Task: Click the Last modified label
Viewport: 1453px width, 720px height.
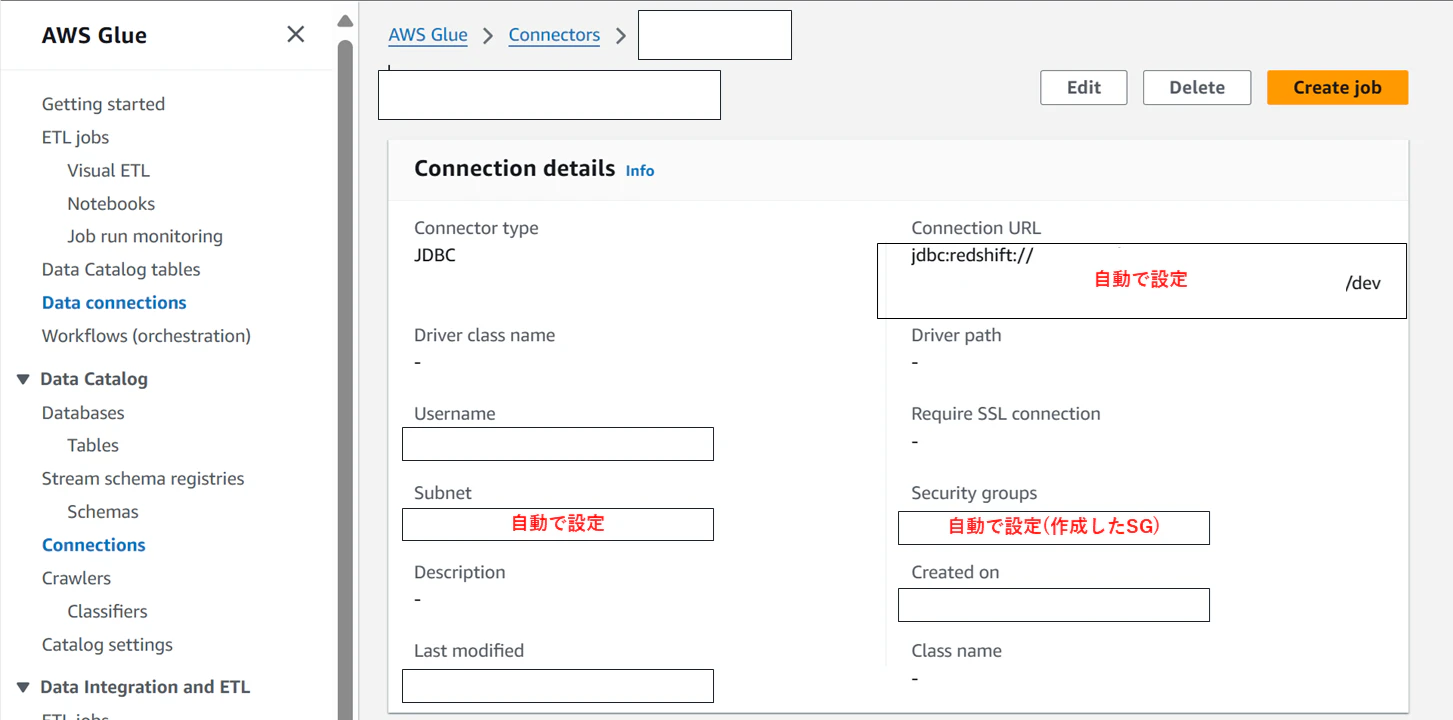Action: pyautogui.click(x=469, y=650)
